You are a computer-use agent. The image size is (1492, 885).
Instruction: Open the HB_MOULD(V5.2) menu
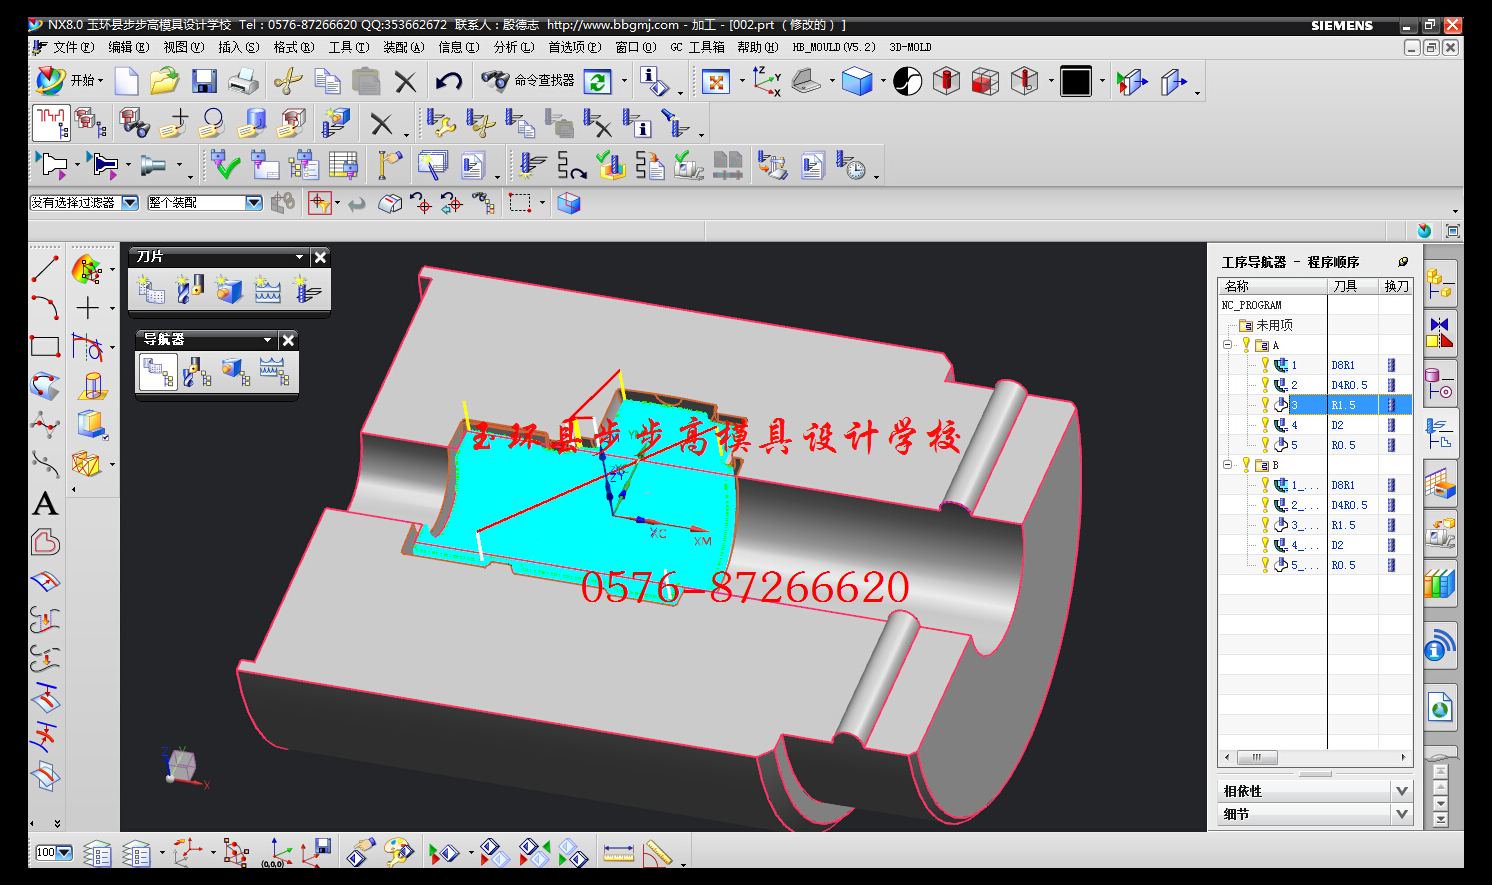tap(834, 47)
